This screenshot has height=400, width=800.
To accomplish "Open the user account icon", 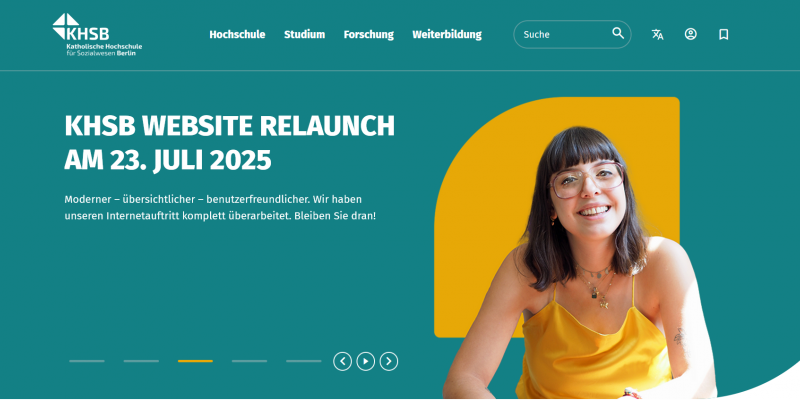I will tap(690, 34).
